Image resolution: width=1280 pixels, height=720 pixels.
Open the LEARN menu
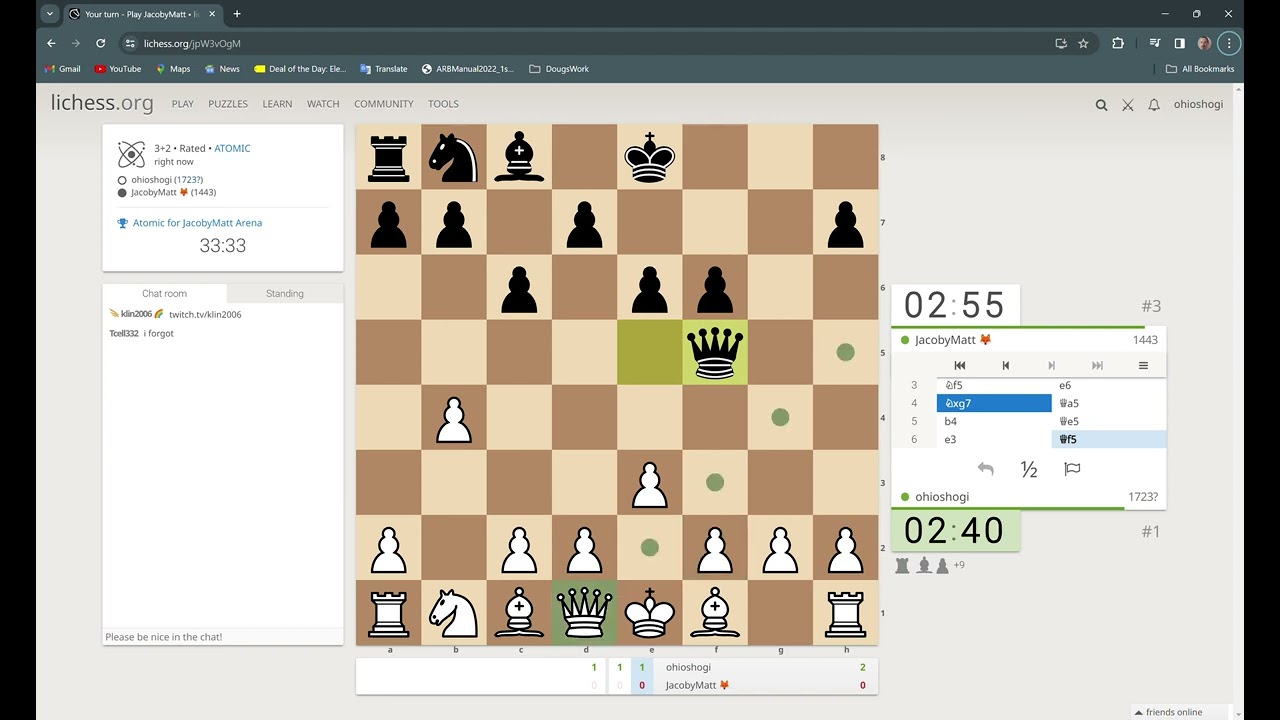[x=277, y=104]
